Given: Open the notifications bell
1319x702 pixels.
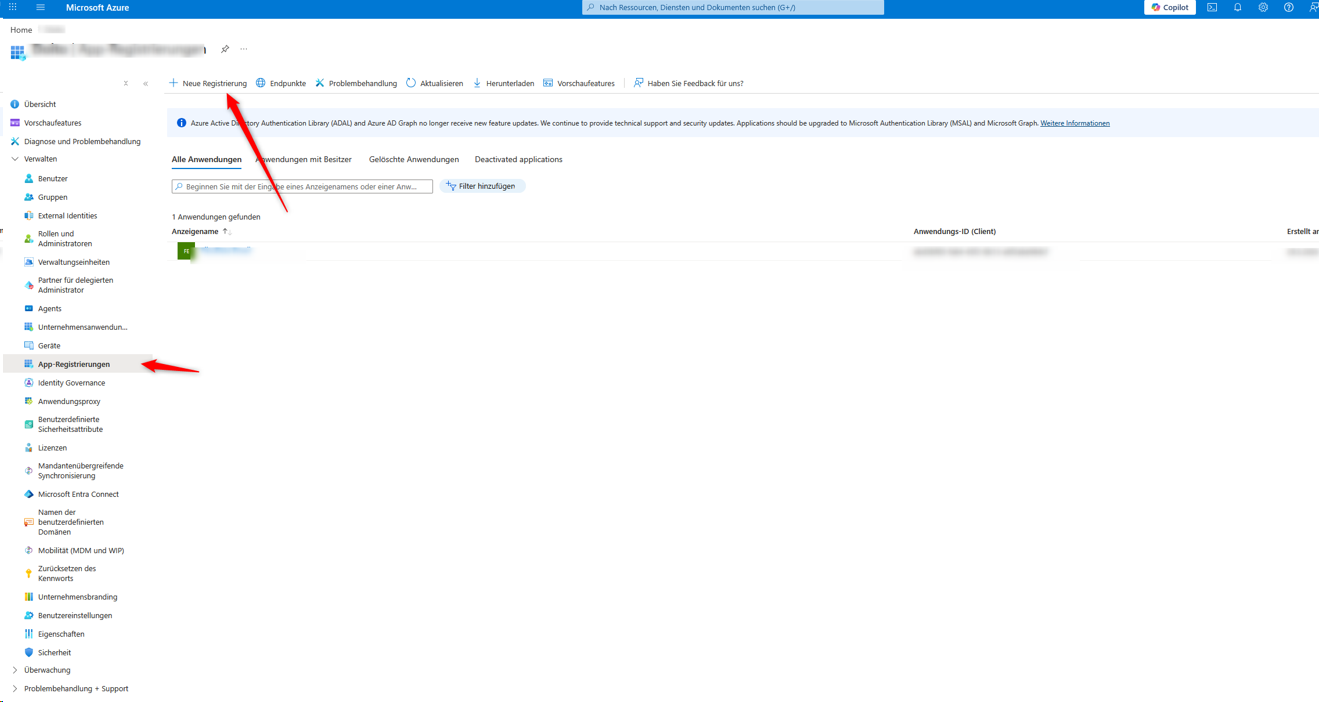Looking at the screenshot, I should (x=1237, y=7).
